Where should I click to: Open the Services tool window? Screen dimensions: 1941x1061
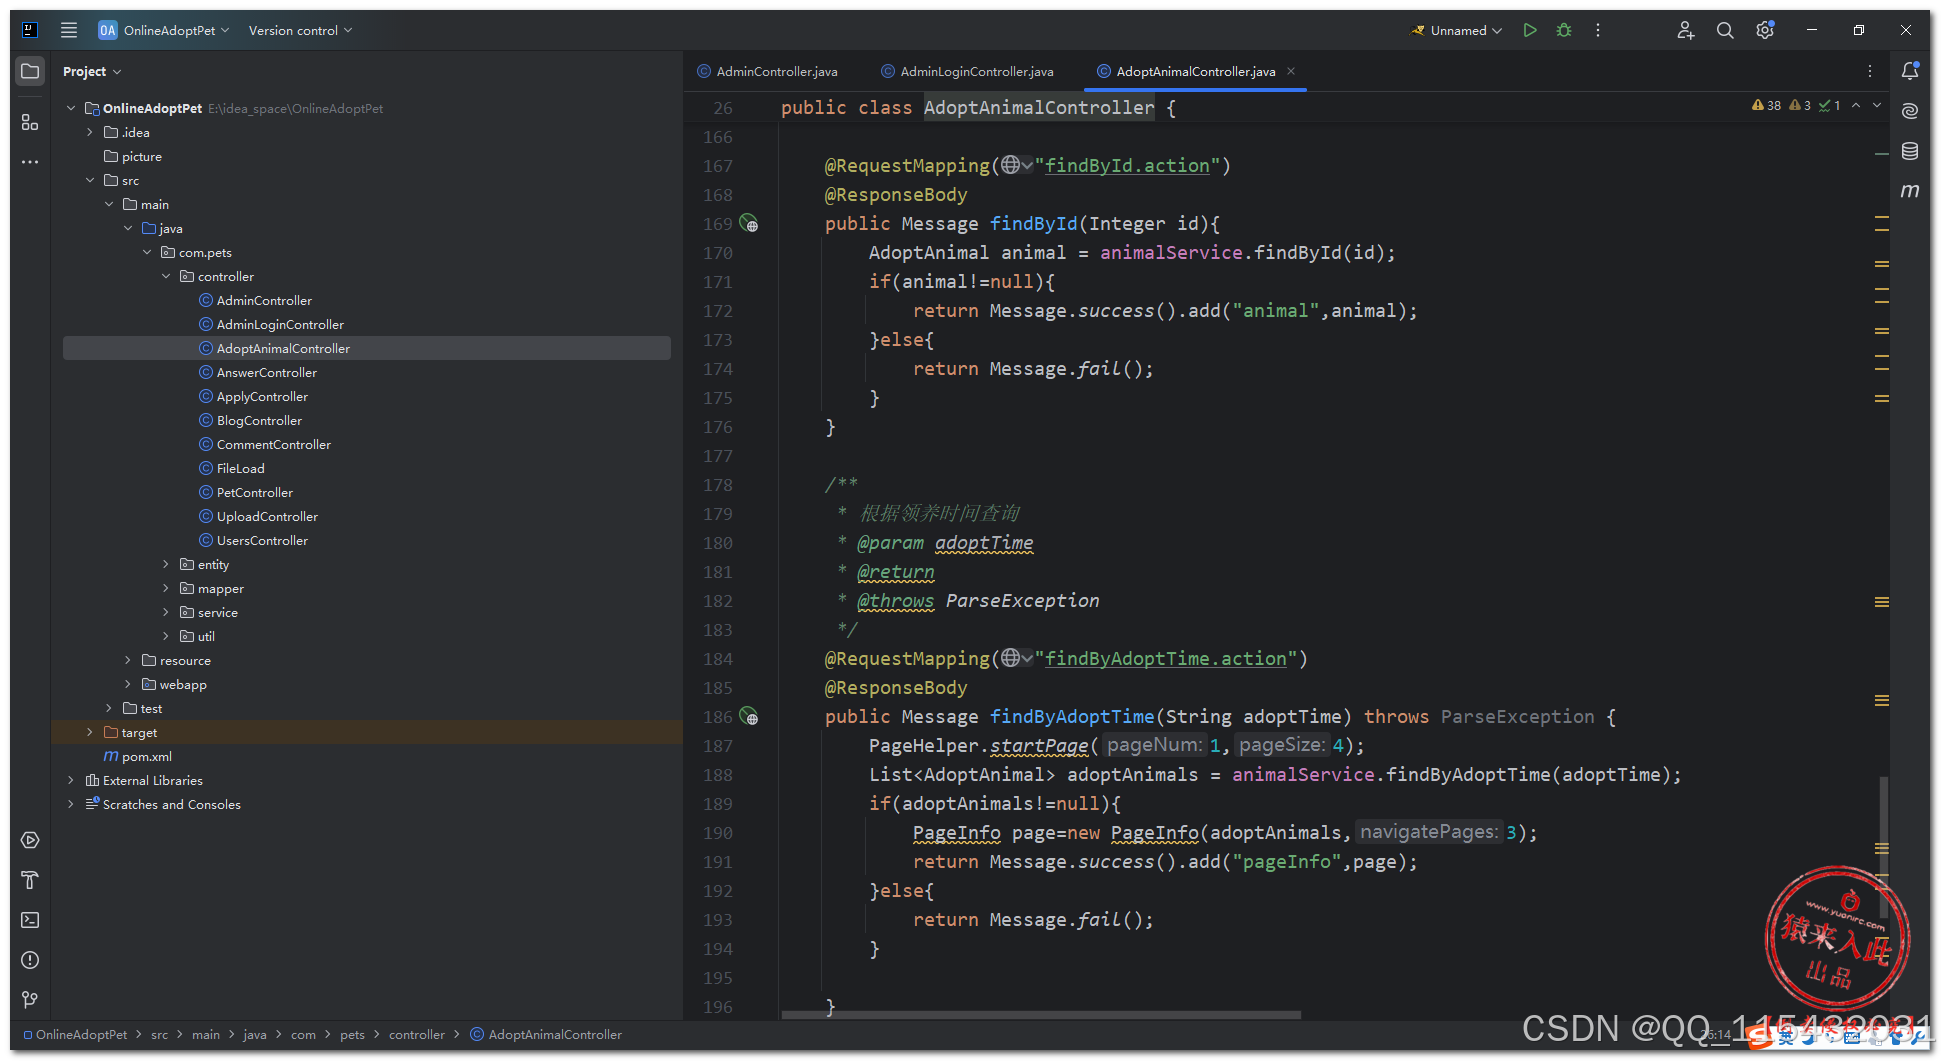[x=30, y=840]
